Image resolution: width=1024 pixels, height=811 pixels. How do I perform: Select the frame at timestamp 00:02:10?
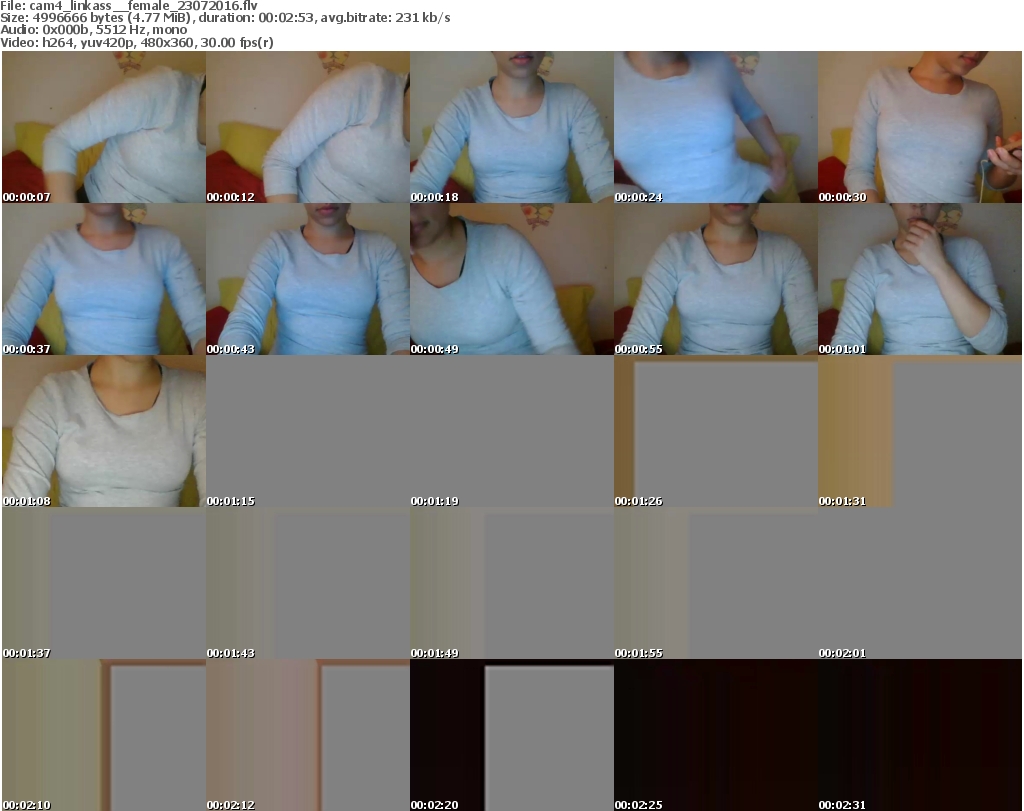click(x=104, y=735)
